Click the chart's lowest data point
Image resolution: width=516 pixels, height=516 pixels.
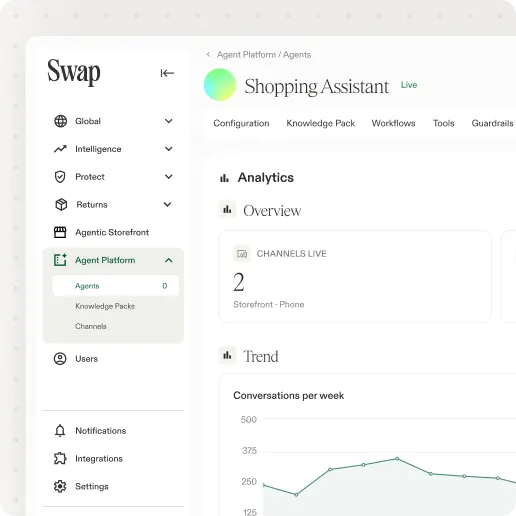pyautogui.click(x=296, y=495)
